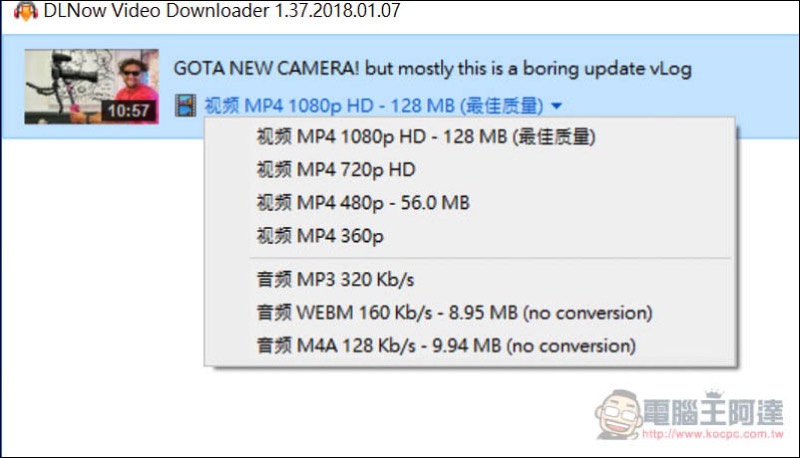Pick MP4 480p 56.0 MB format
Screen dimensions: 800x458
[x=363, y=203]
